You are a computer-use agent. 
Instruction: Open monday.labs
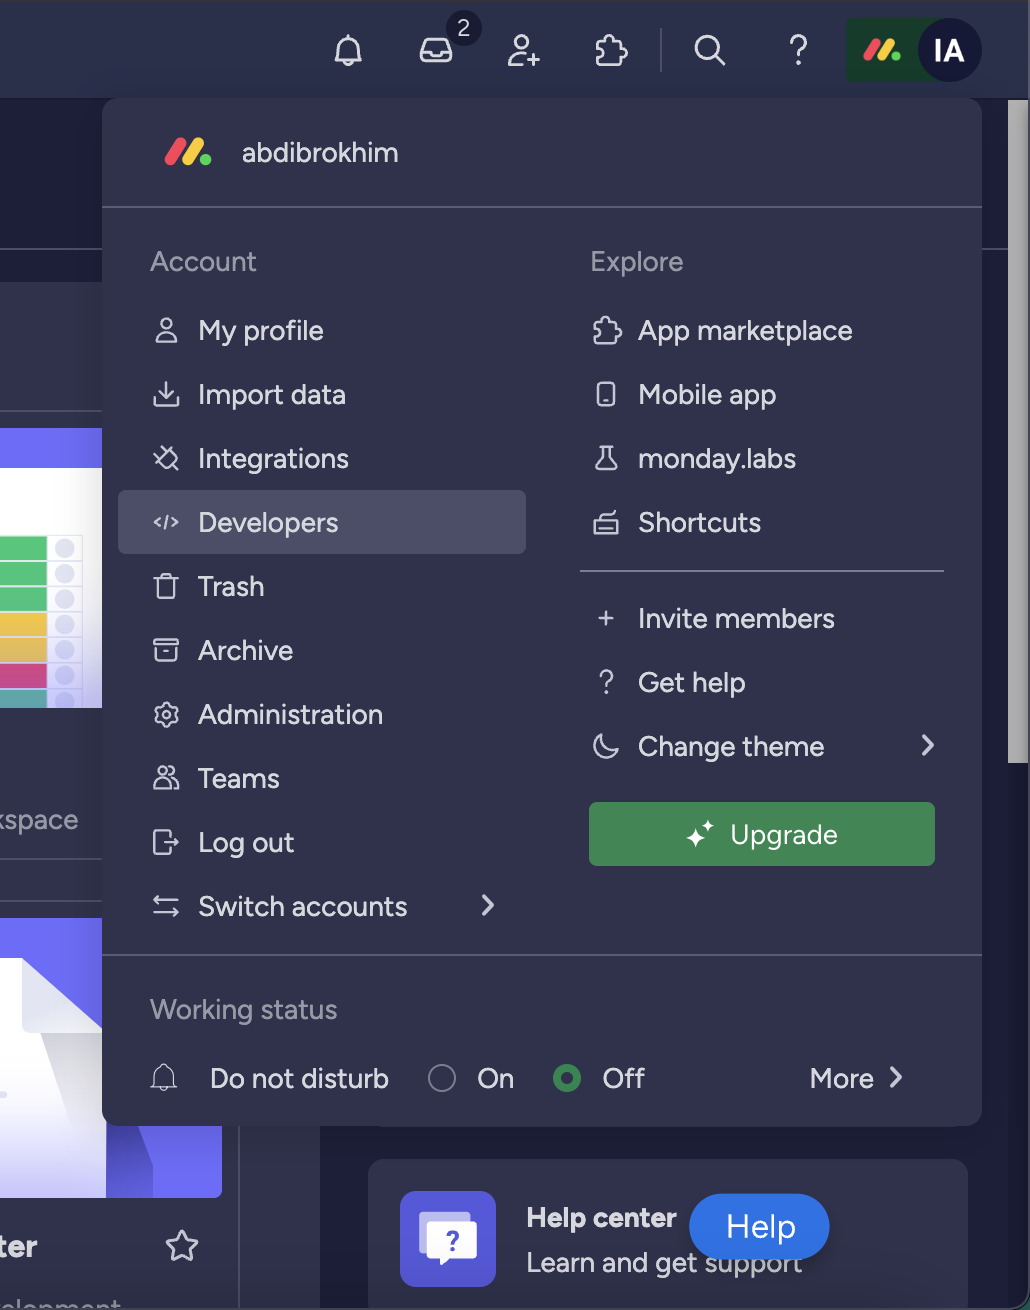click(762, 459)
